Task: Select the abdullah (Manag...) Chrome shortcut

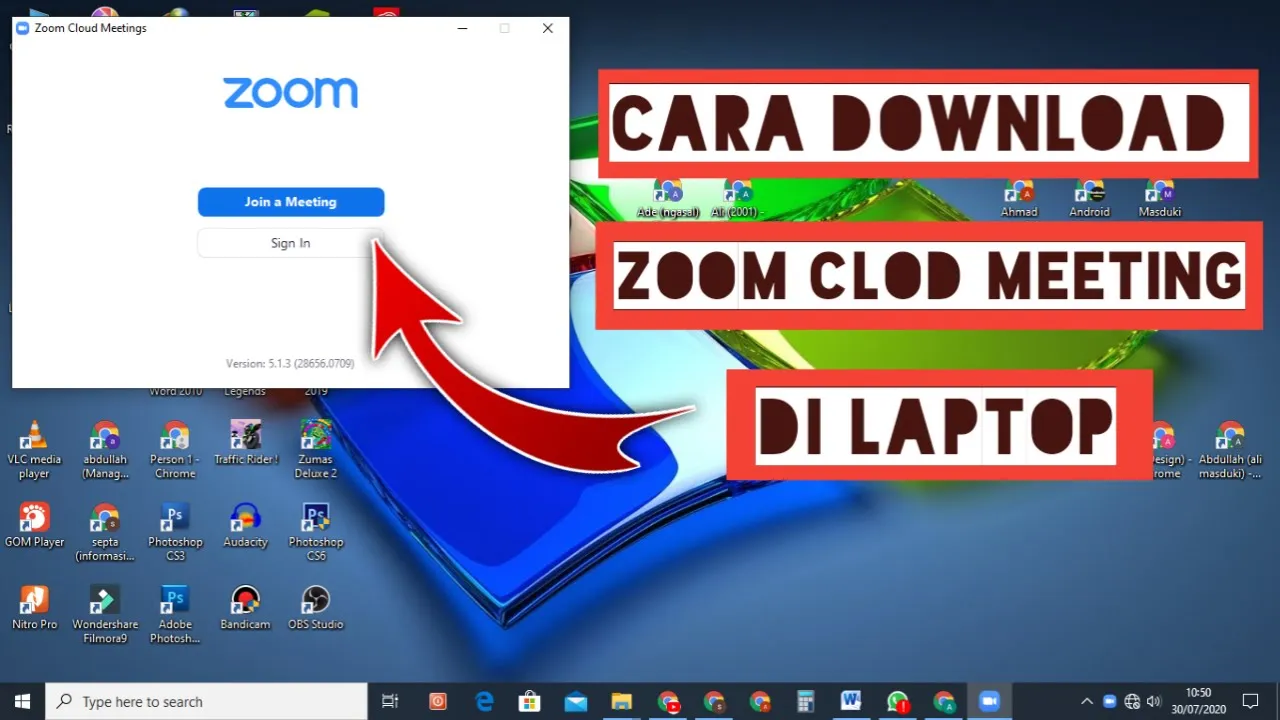Action: tap(105, 450)
